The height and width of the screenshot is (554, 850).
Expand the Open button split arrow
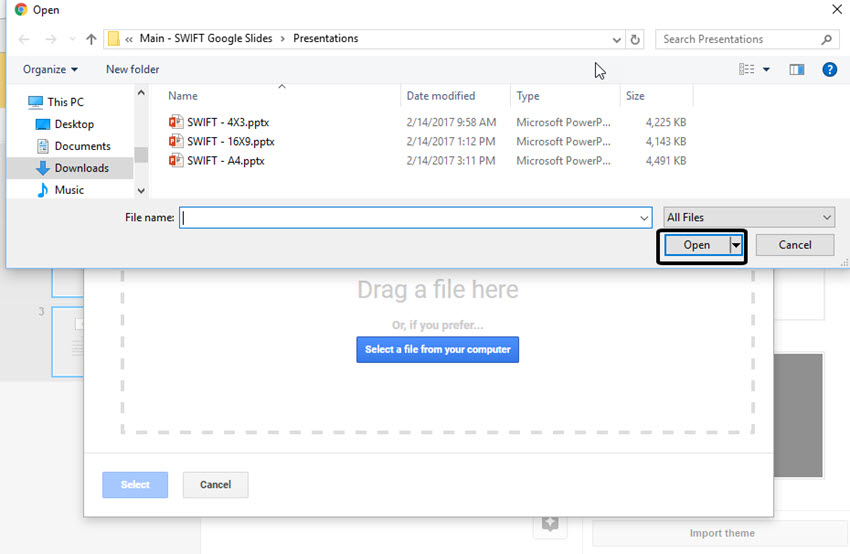(736, 245)
